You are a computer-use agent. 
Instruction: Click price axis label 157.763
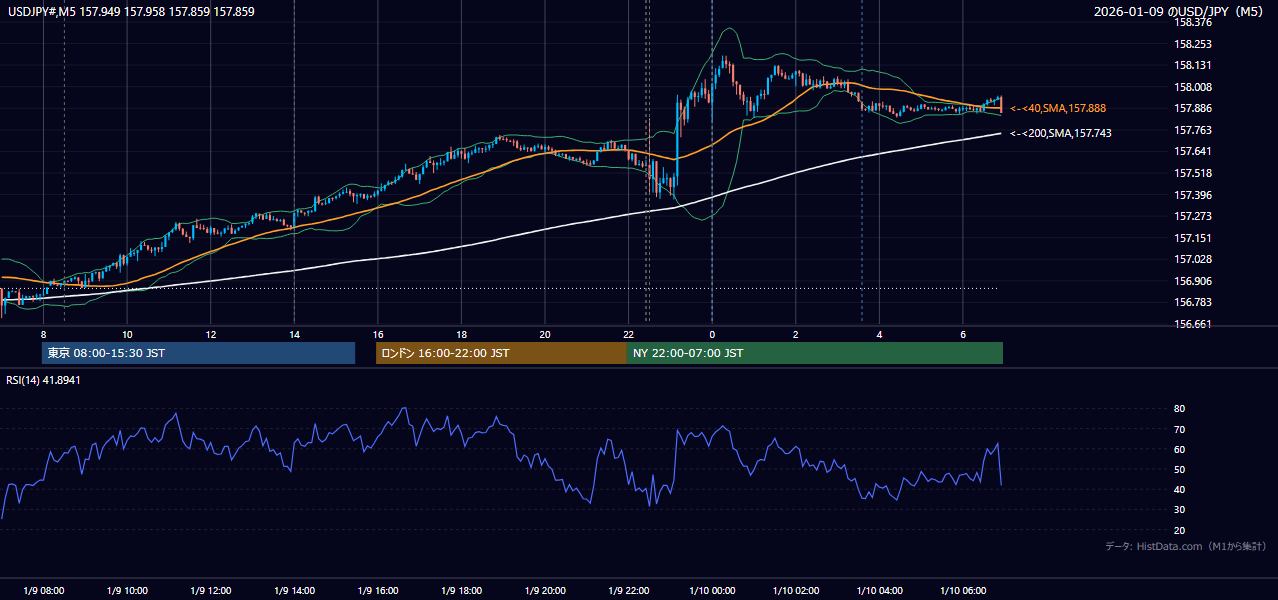(x=1193, y=130)
